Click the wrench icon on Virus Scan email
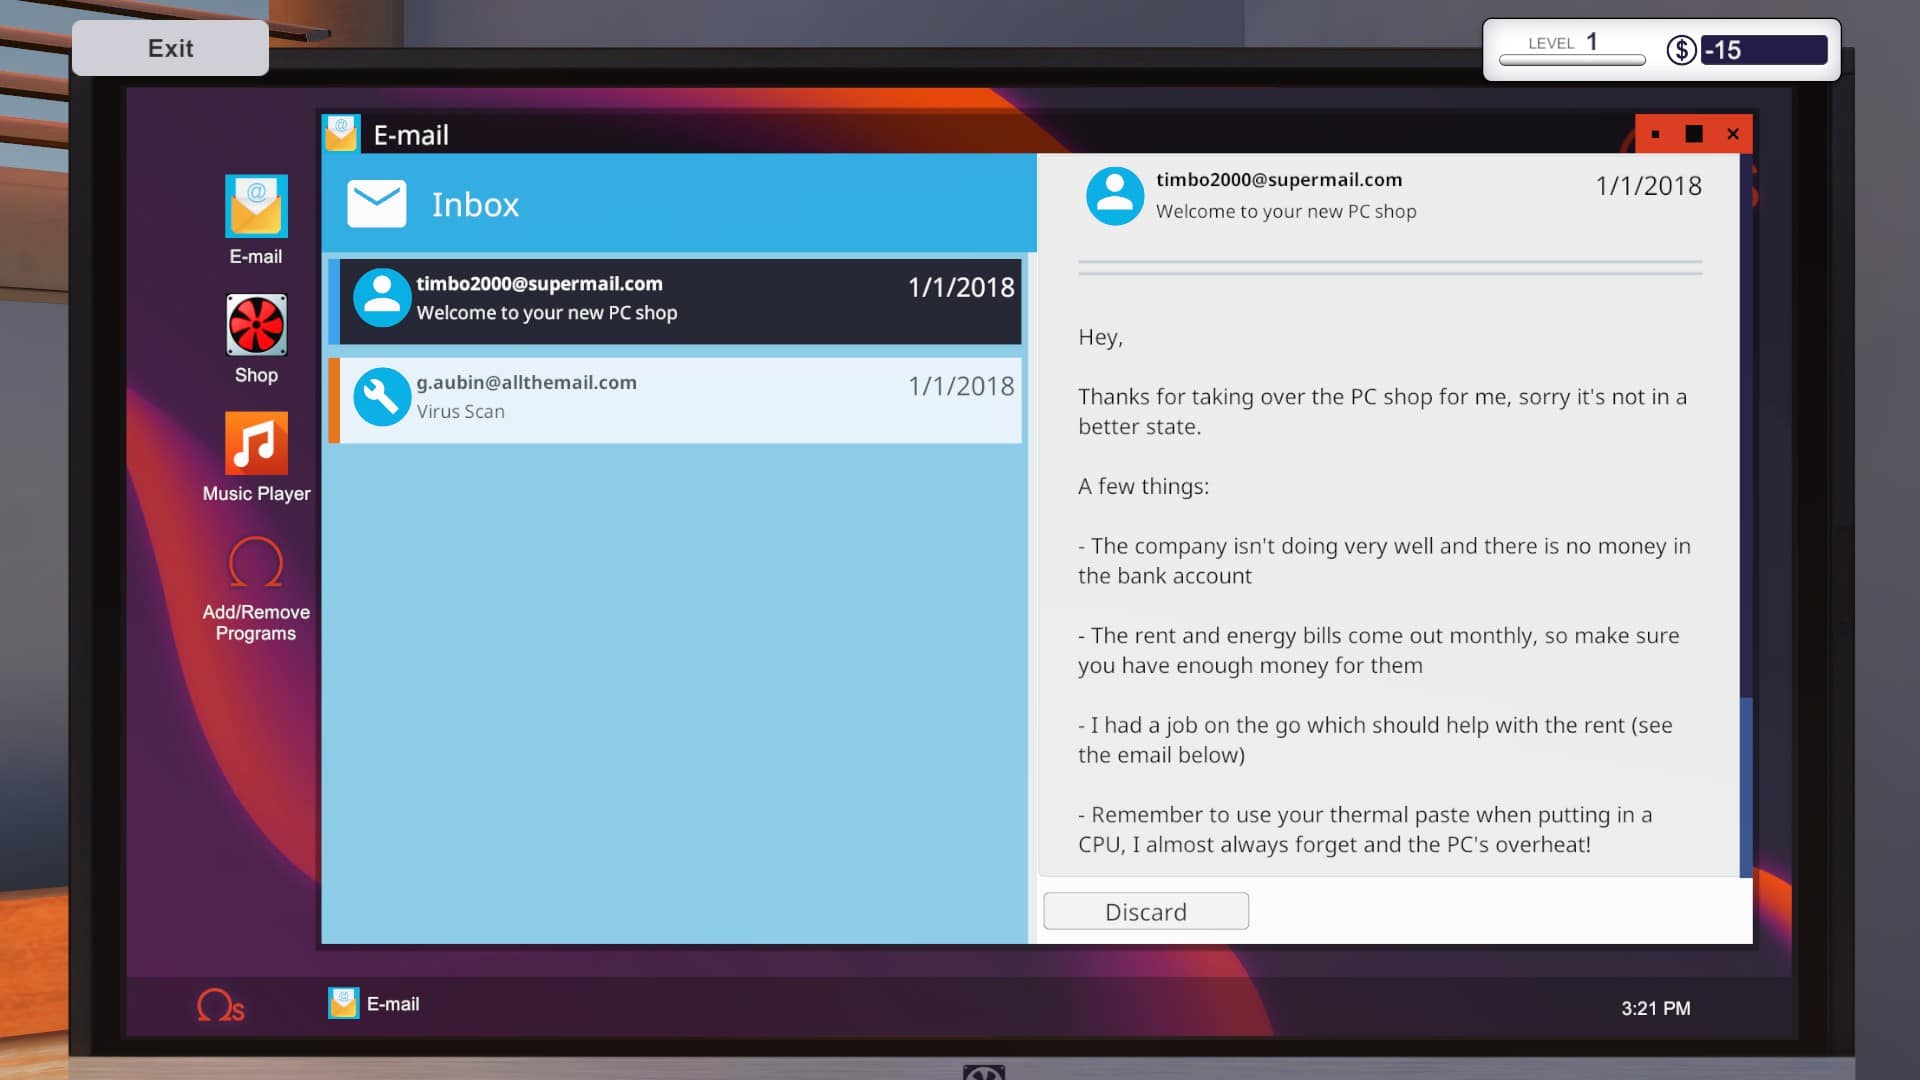The image size is (1920, 1080). (x=381, y=397)
